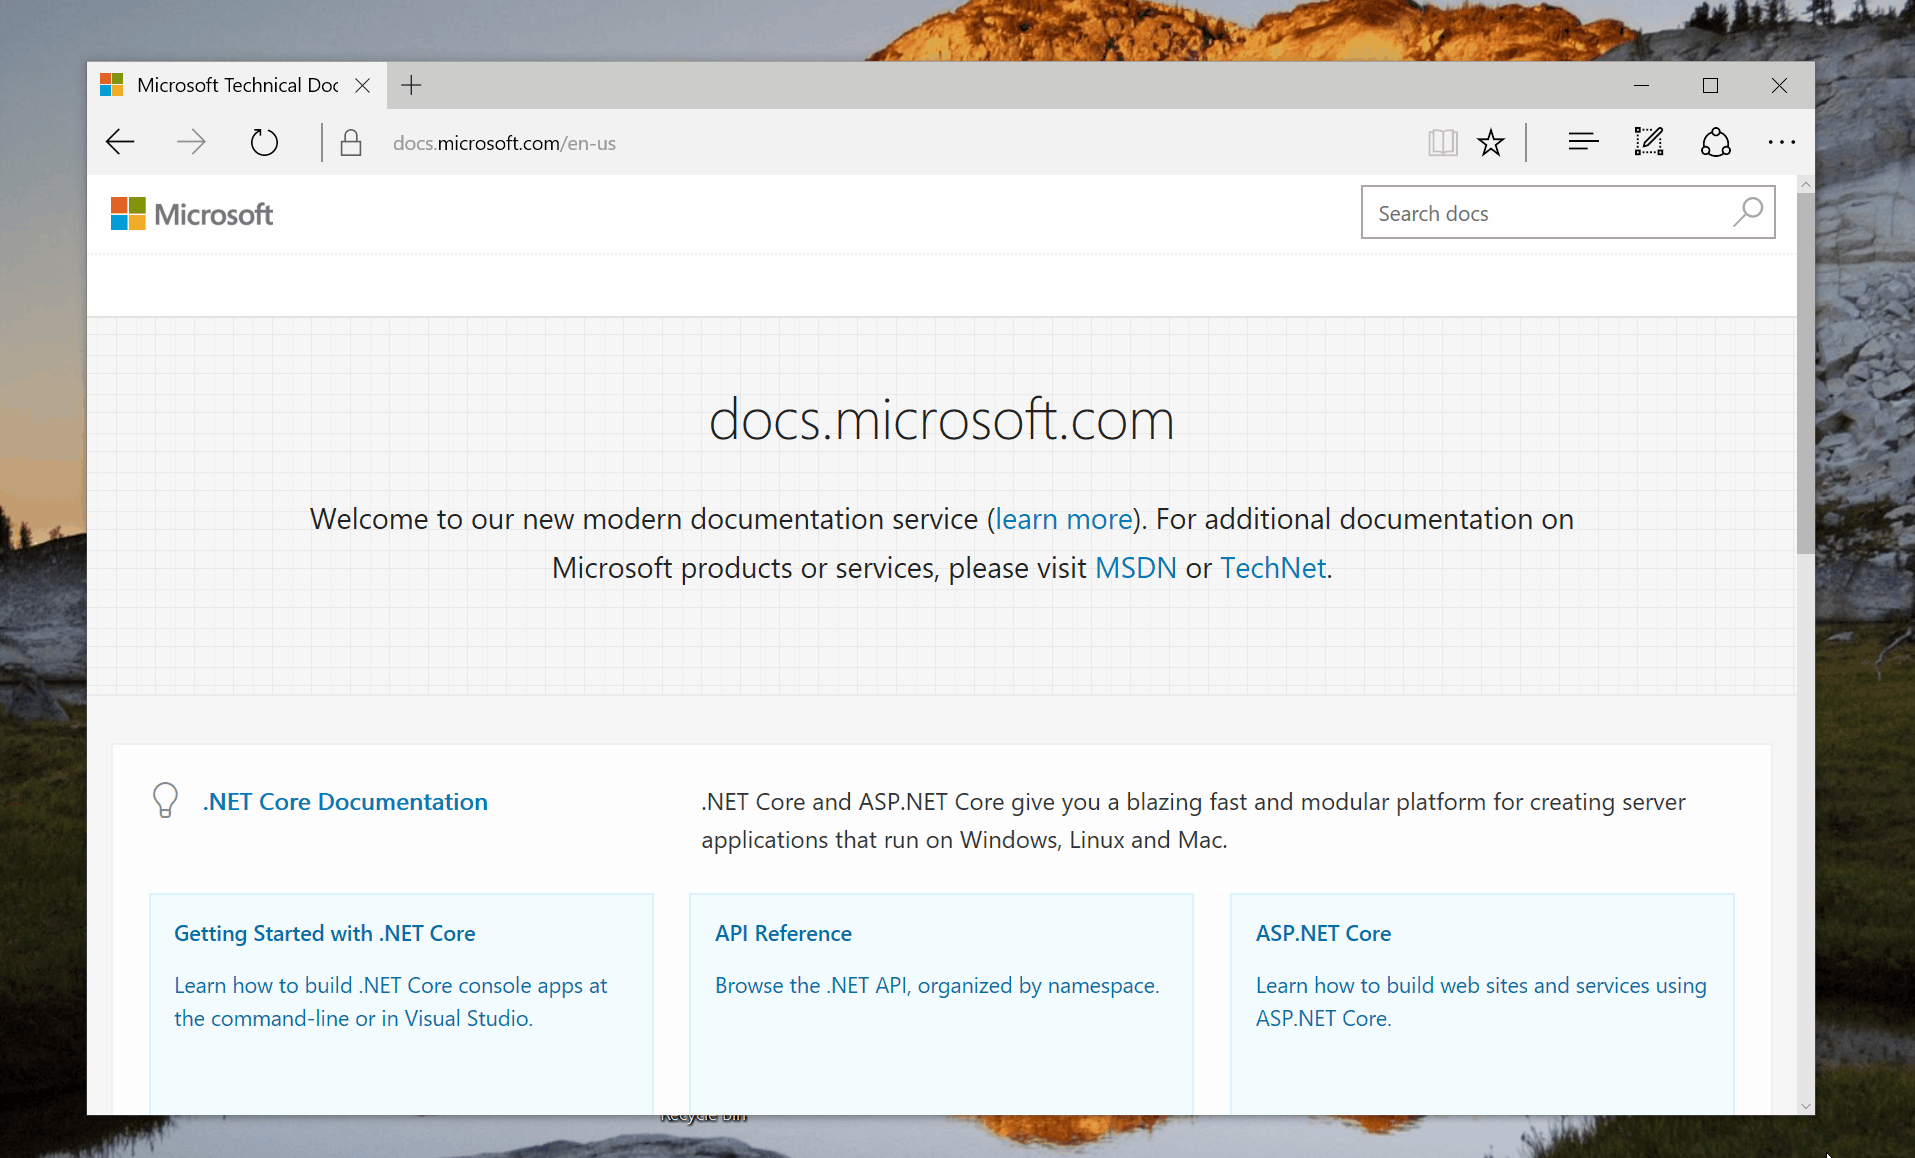This screenshot has width=1915, height=1158.
Task: Click the magnifier search icon in Search docs
Action: tap(1748, 212)
